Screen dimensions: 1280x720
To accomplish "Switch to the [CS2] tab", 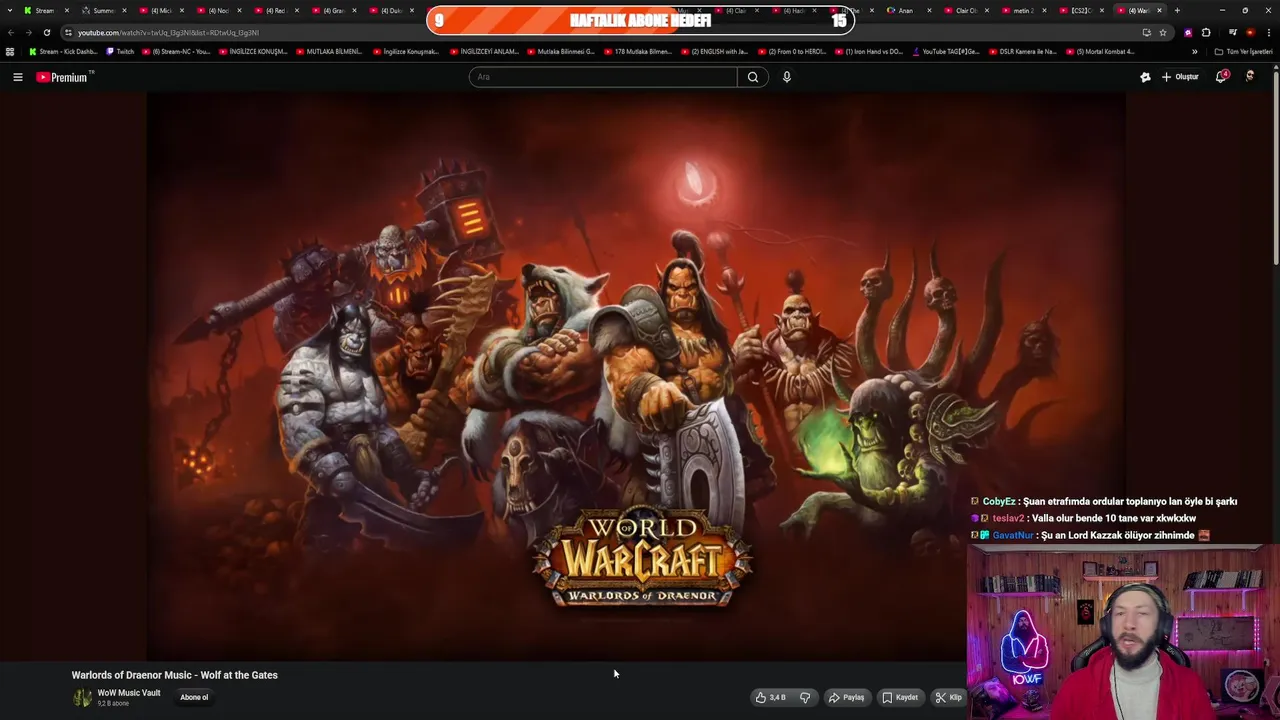I will [x=1079, y=10].
